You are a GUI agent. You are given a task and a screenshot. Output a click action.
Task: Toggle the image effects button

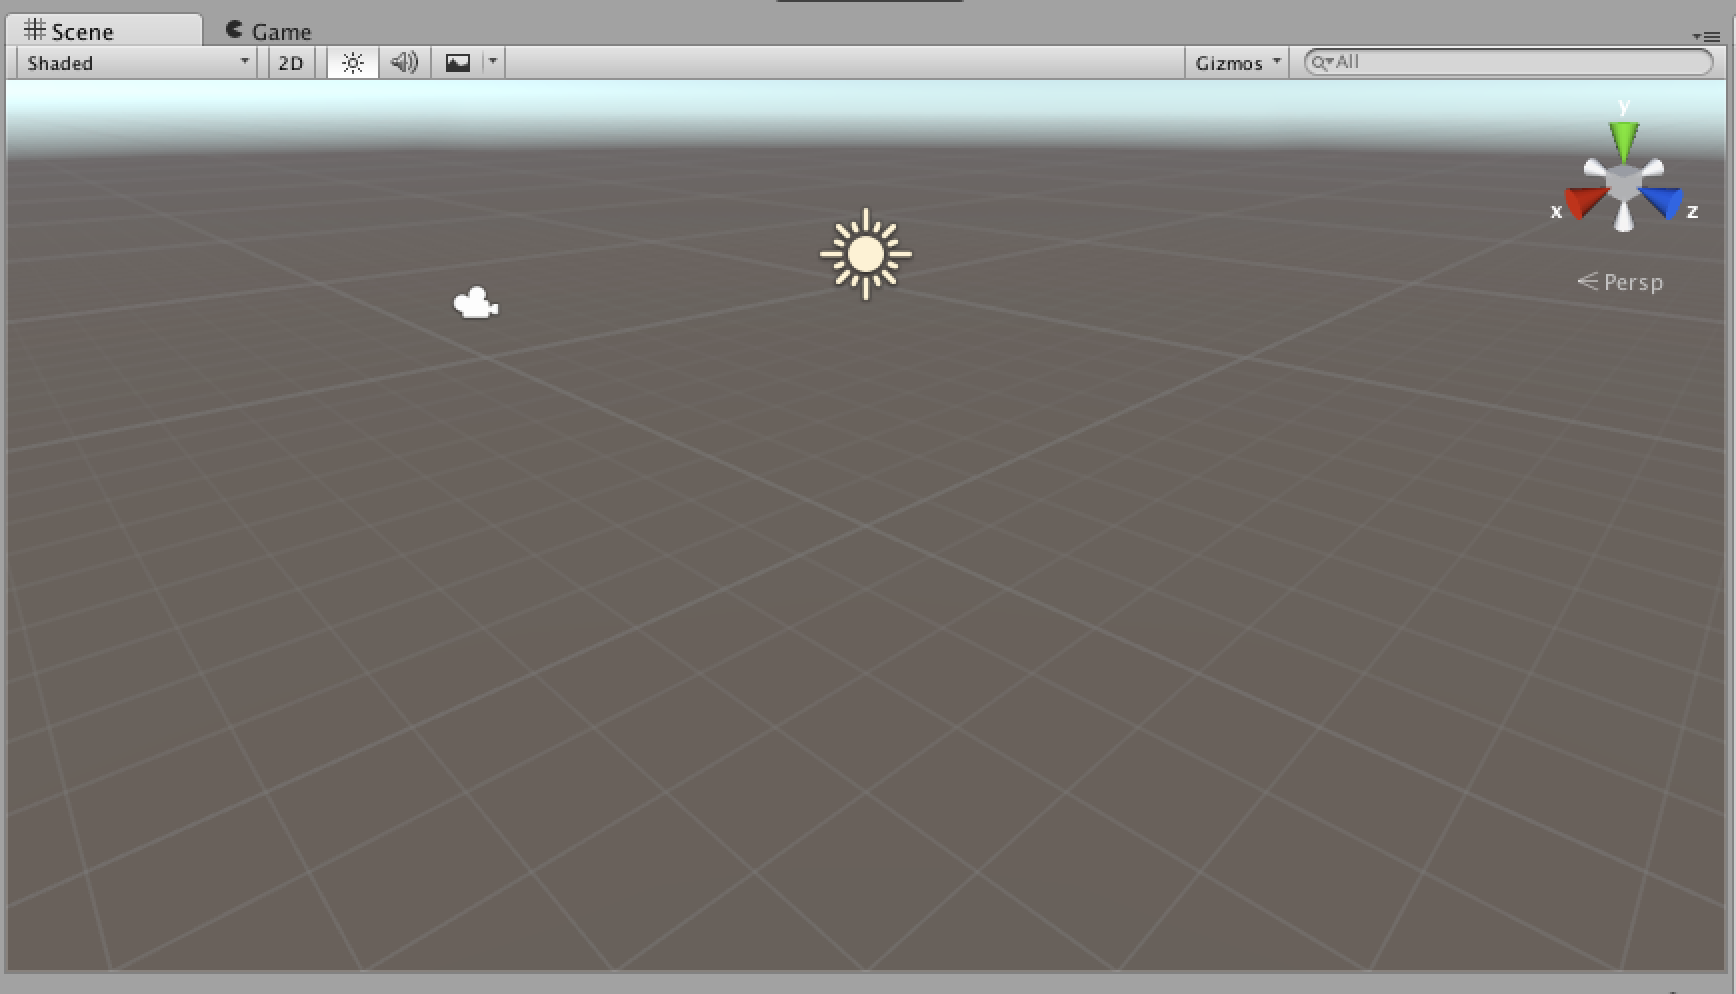click(458, 63)
